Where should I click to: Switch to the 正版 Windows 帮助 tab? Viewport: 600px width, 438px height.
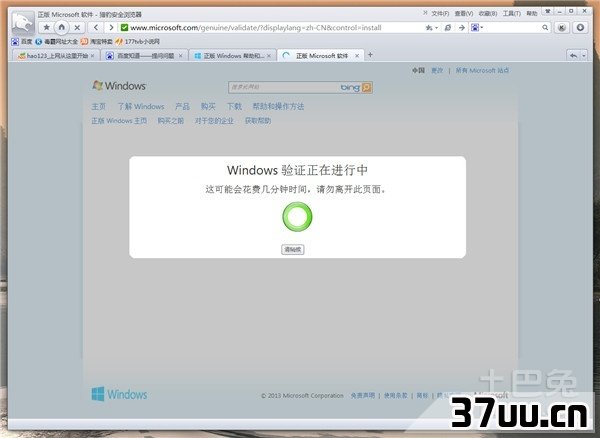[x=233, y=56]
